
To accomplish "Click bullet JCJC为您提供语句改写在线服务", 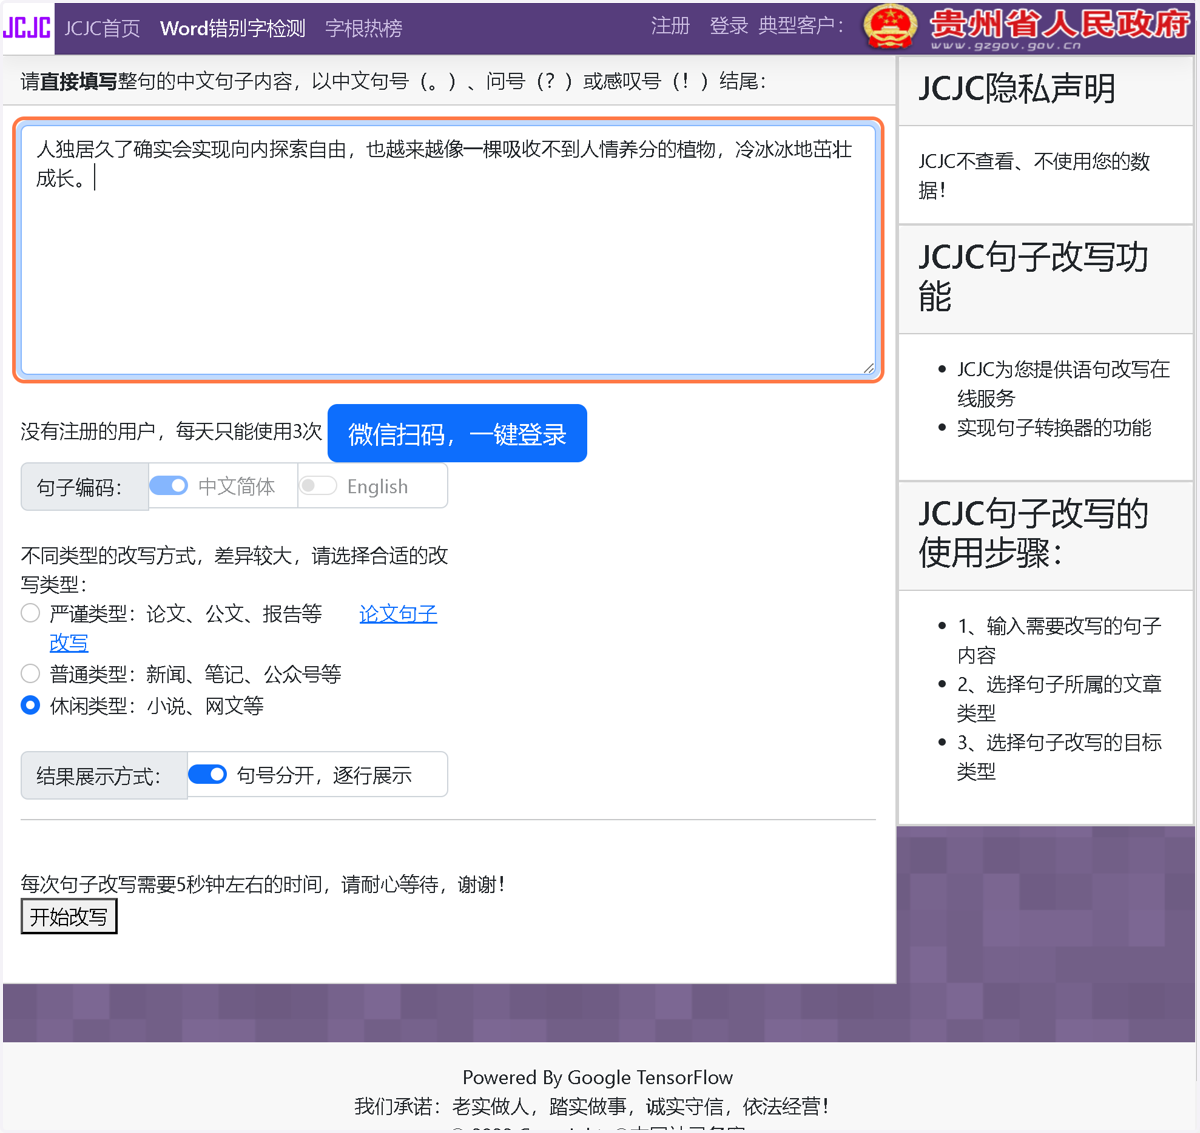I will click(1063, 384).
